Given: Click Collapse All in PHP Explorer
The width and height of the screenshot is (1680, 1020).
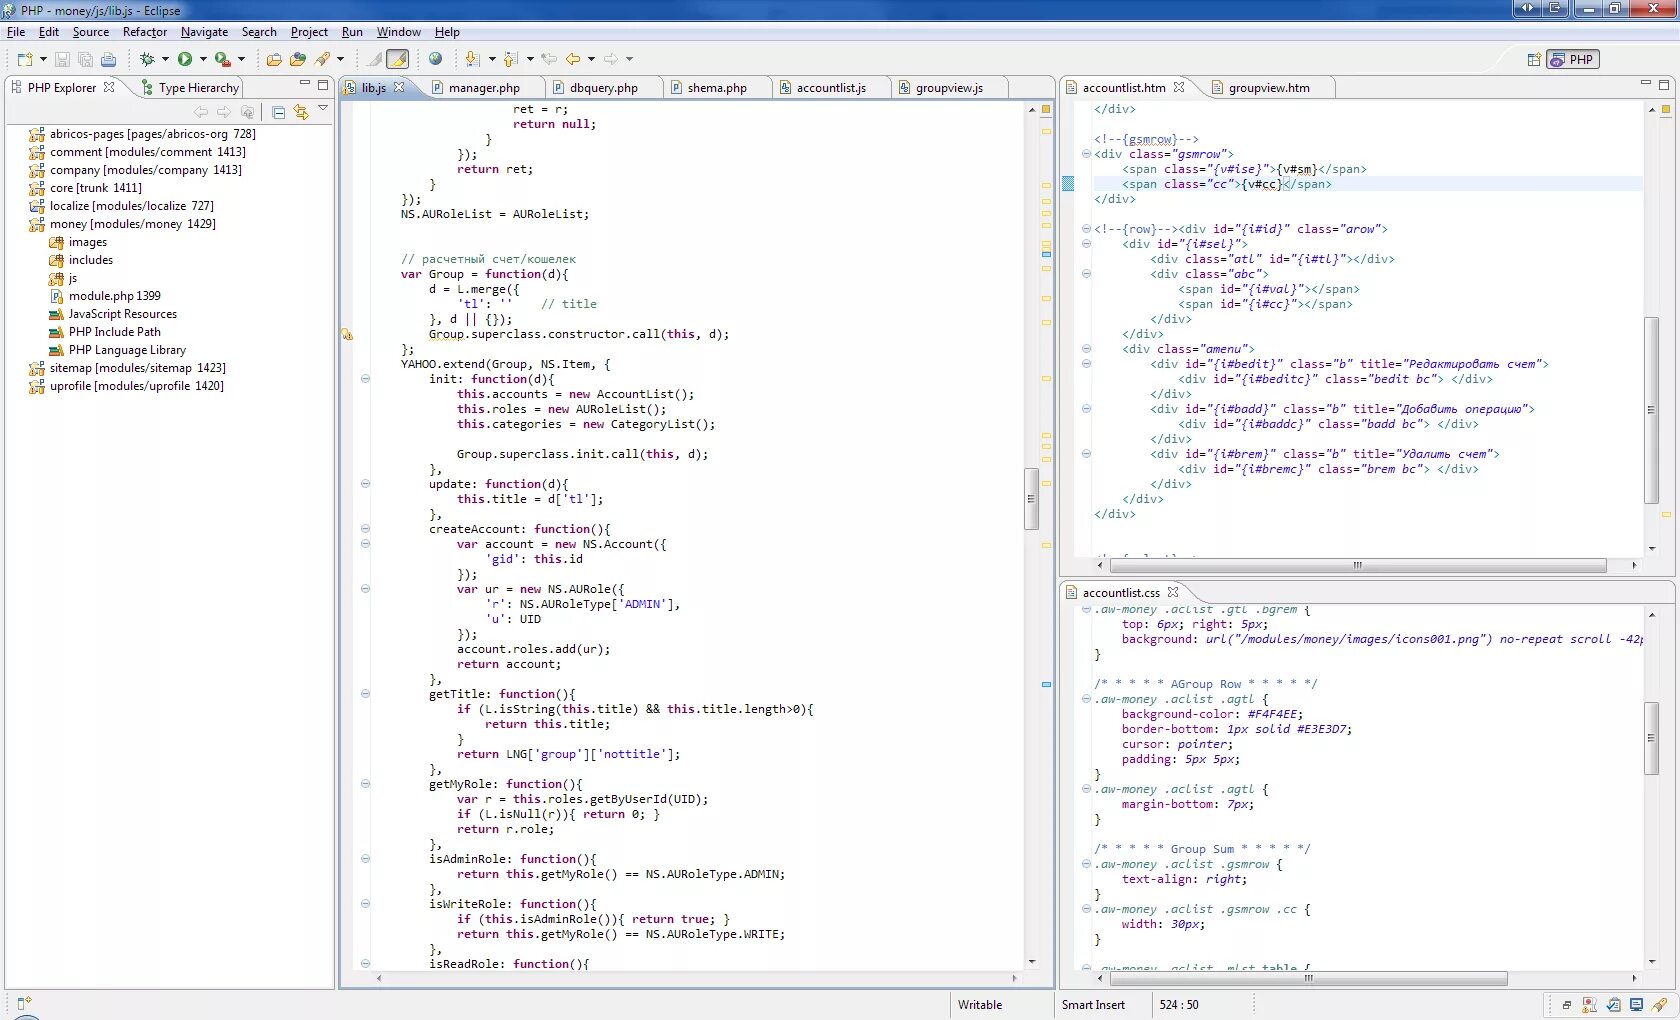Looking at the screenshot, I should [x=279, y=112].
